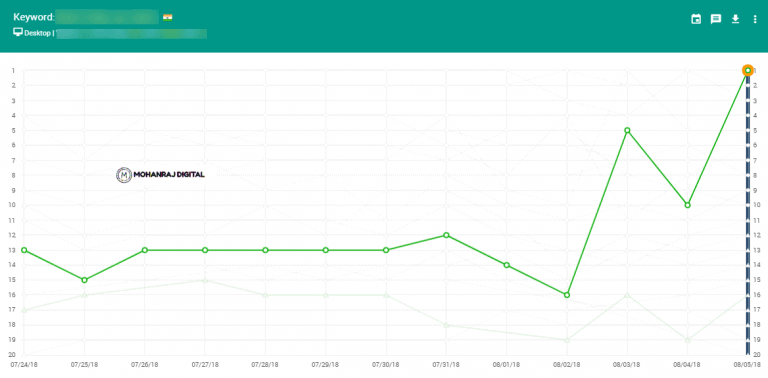Image resolution: width=768 pixels, height=378 pixels.
Task: Select the rank 13 data point on 07/27/18
Action: [205, 250]
